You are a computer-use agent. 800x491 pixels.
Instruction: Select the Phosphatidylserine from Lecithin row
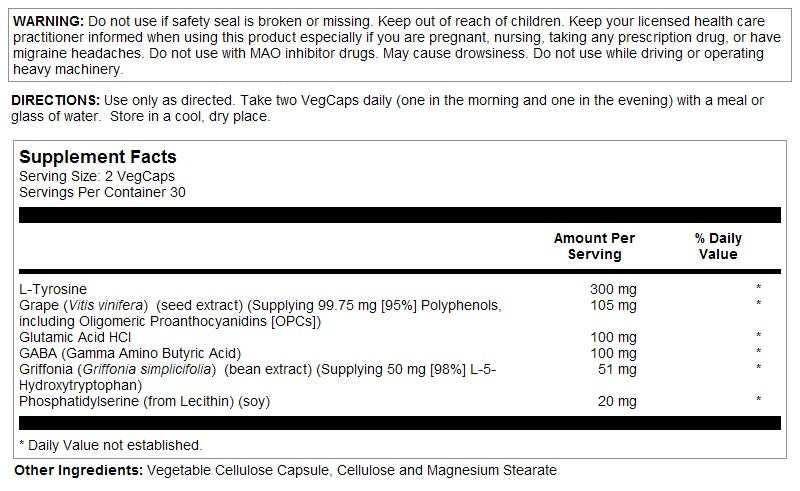point(145,401)
